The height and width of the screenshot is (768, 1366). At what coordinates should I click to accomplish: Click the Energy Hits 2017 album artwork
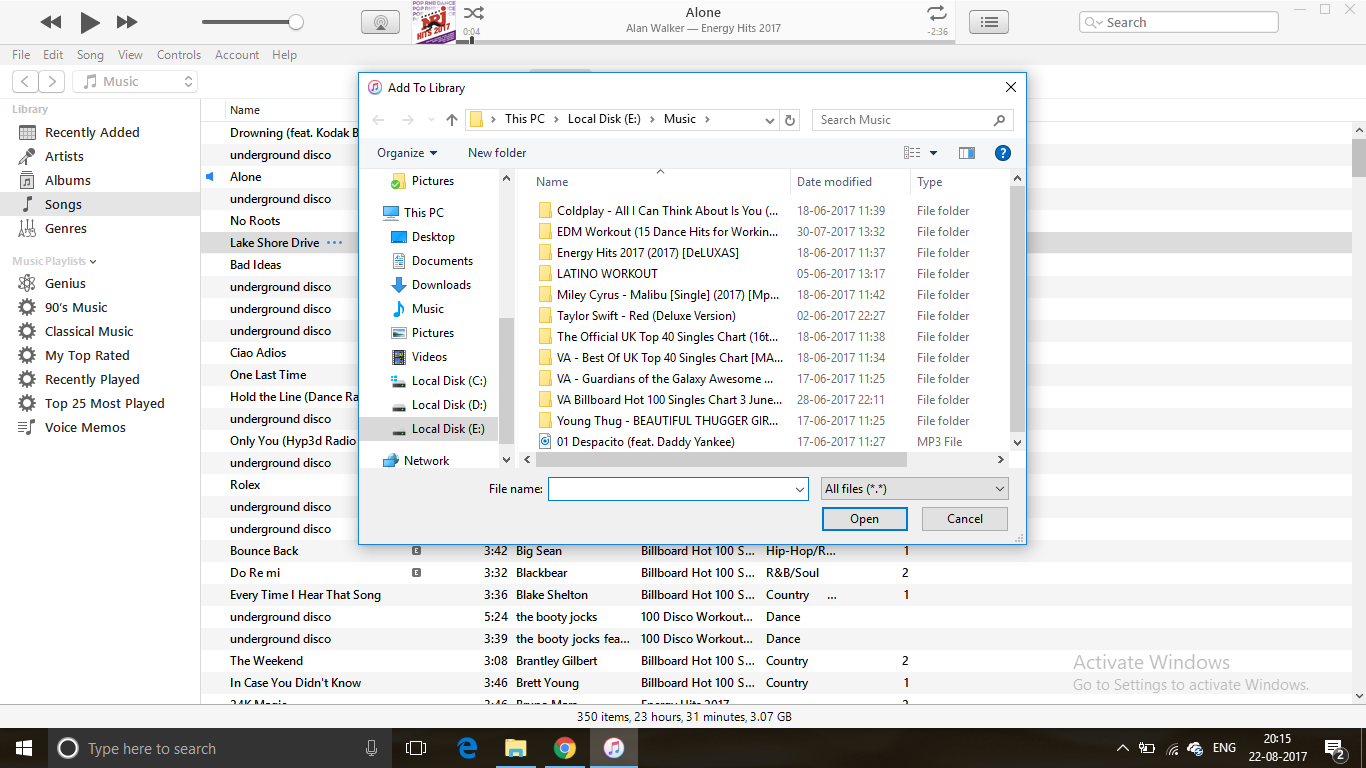(x=434, y=22)
